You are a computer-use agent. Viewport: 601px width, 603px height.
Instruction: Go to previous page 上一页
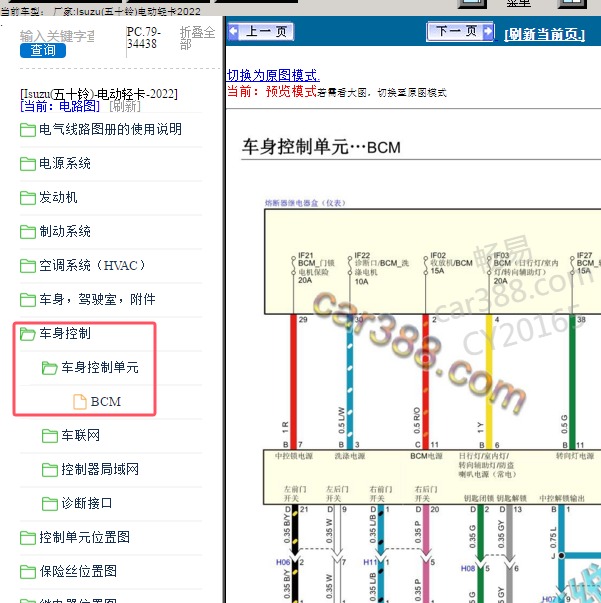pos(260,32)
